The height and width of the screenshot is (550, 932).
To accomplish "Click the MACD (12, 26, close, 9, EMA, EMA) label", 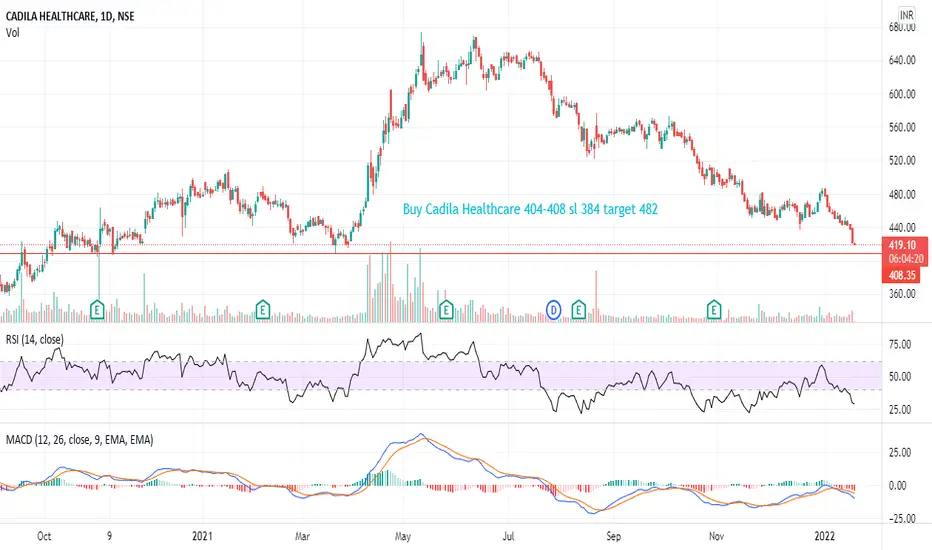I will point(80,440).
